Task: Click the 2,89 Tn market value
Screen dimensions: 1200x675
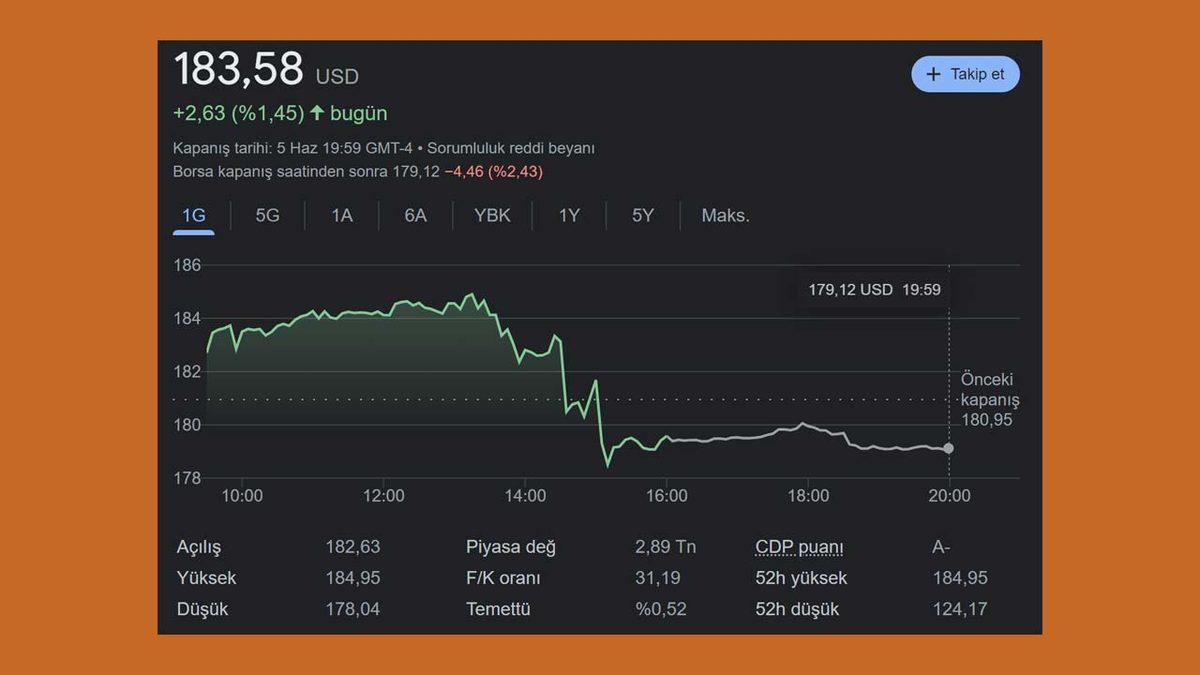Action: pos(665,547)
